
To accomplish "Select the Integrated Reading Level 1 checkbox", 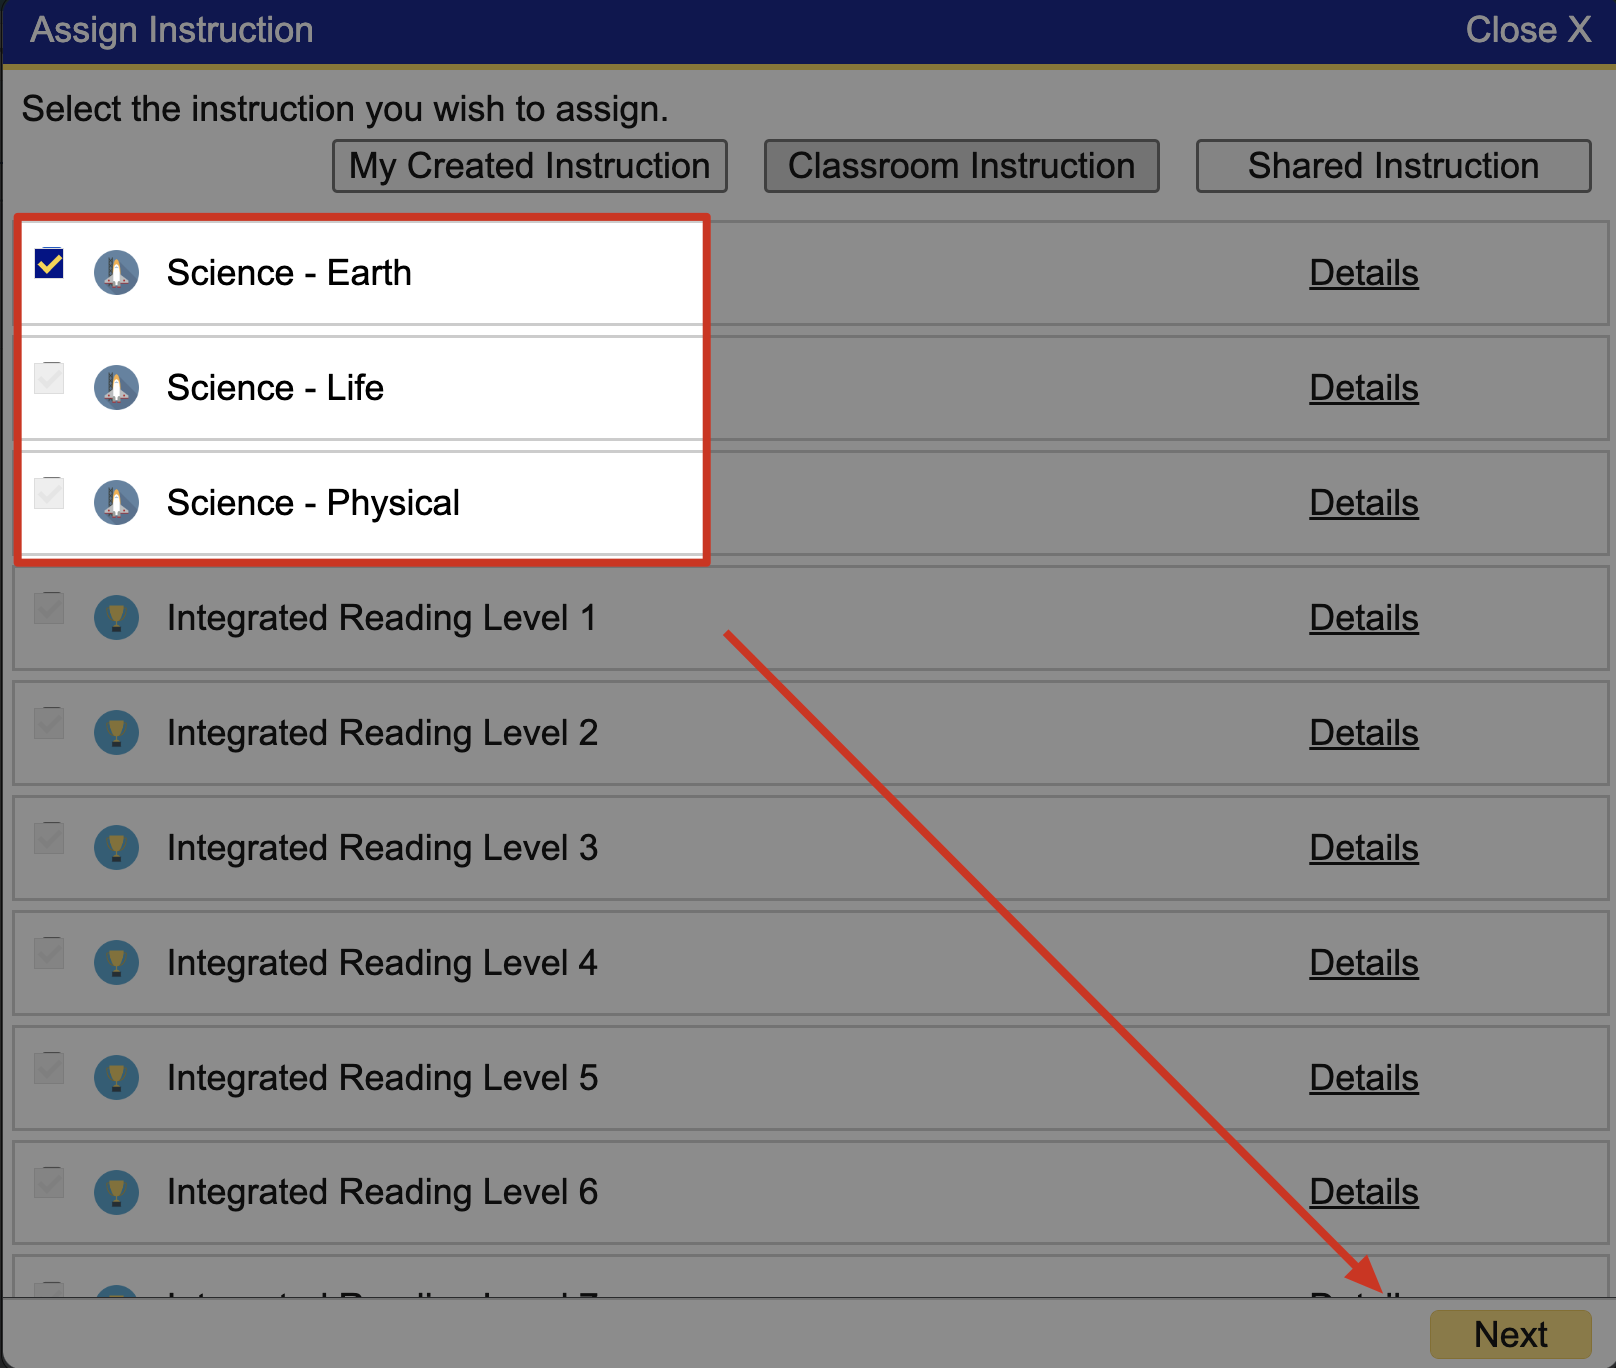I will click(48, 608).
